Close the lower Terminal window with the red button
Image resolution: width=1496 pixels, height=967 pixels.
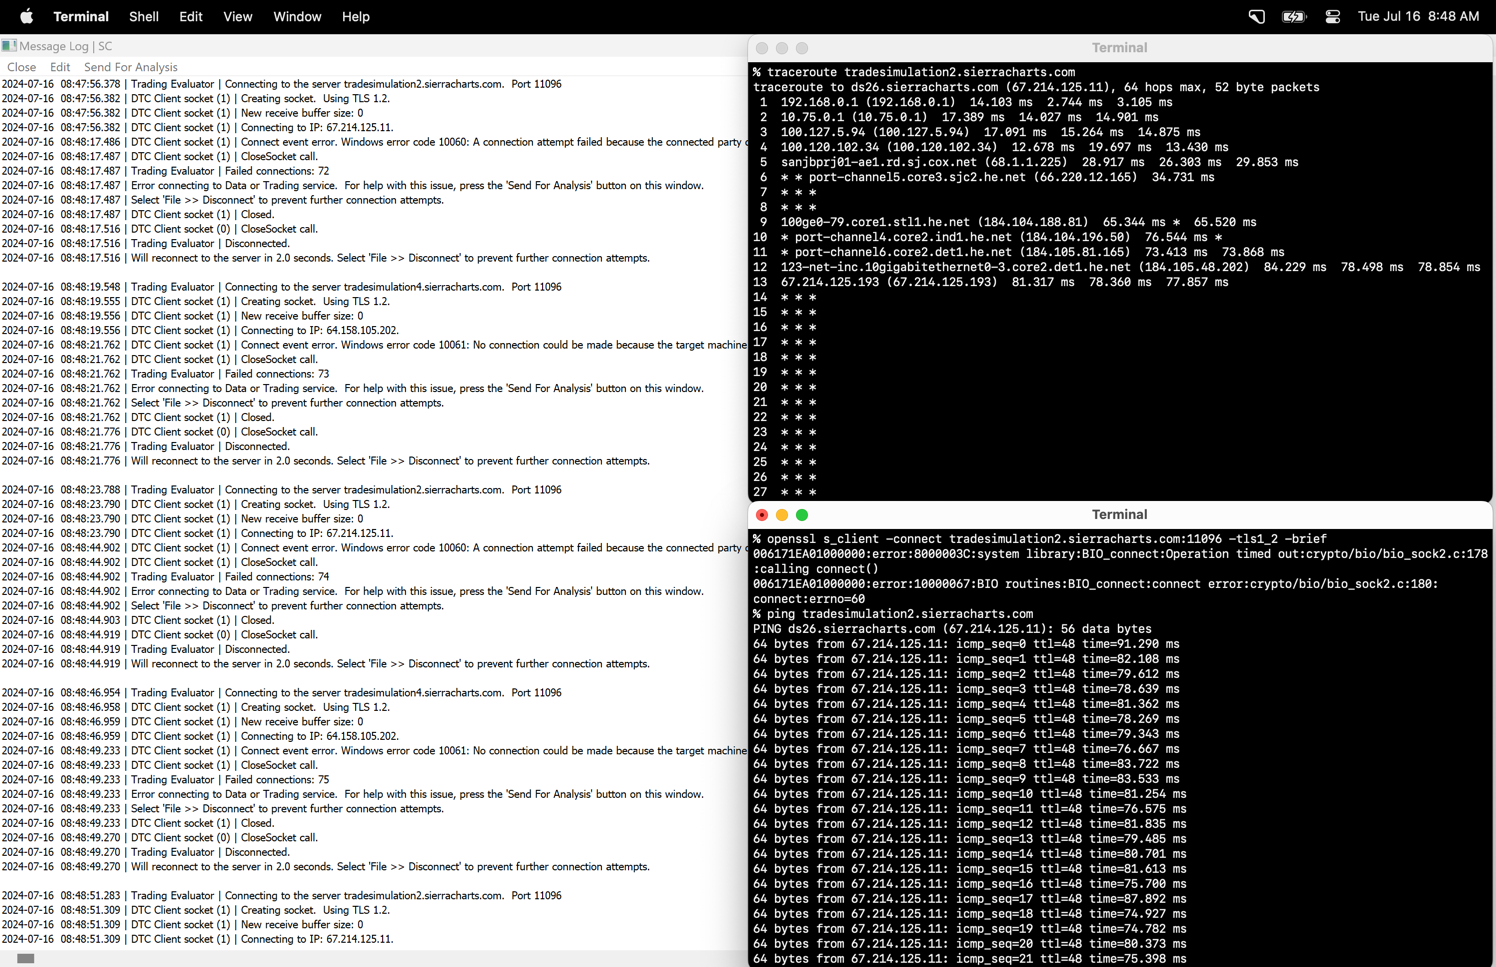pyautogui.click(x=762, y=515)
